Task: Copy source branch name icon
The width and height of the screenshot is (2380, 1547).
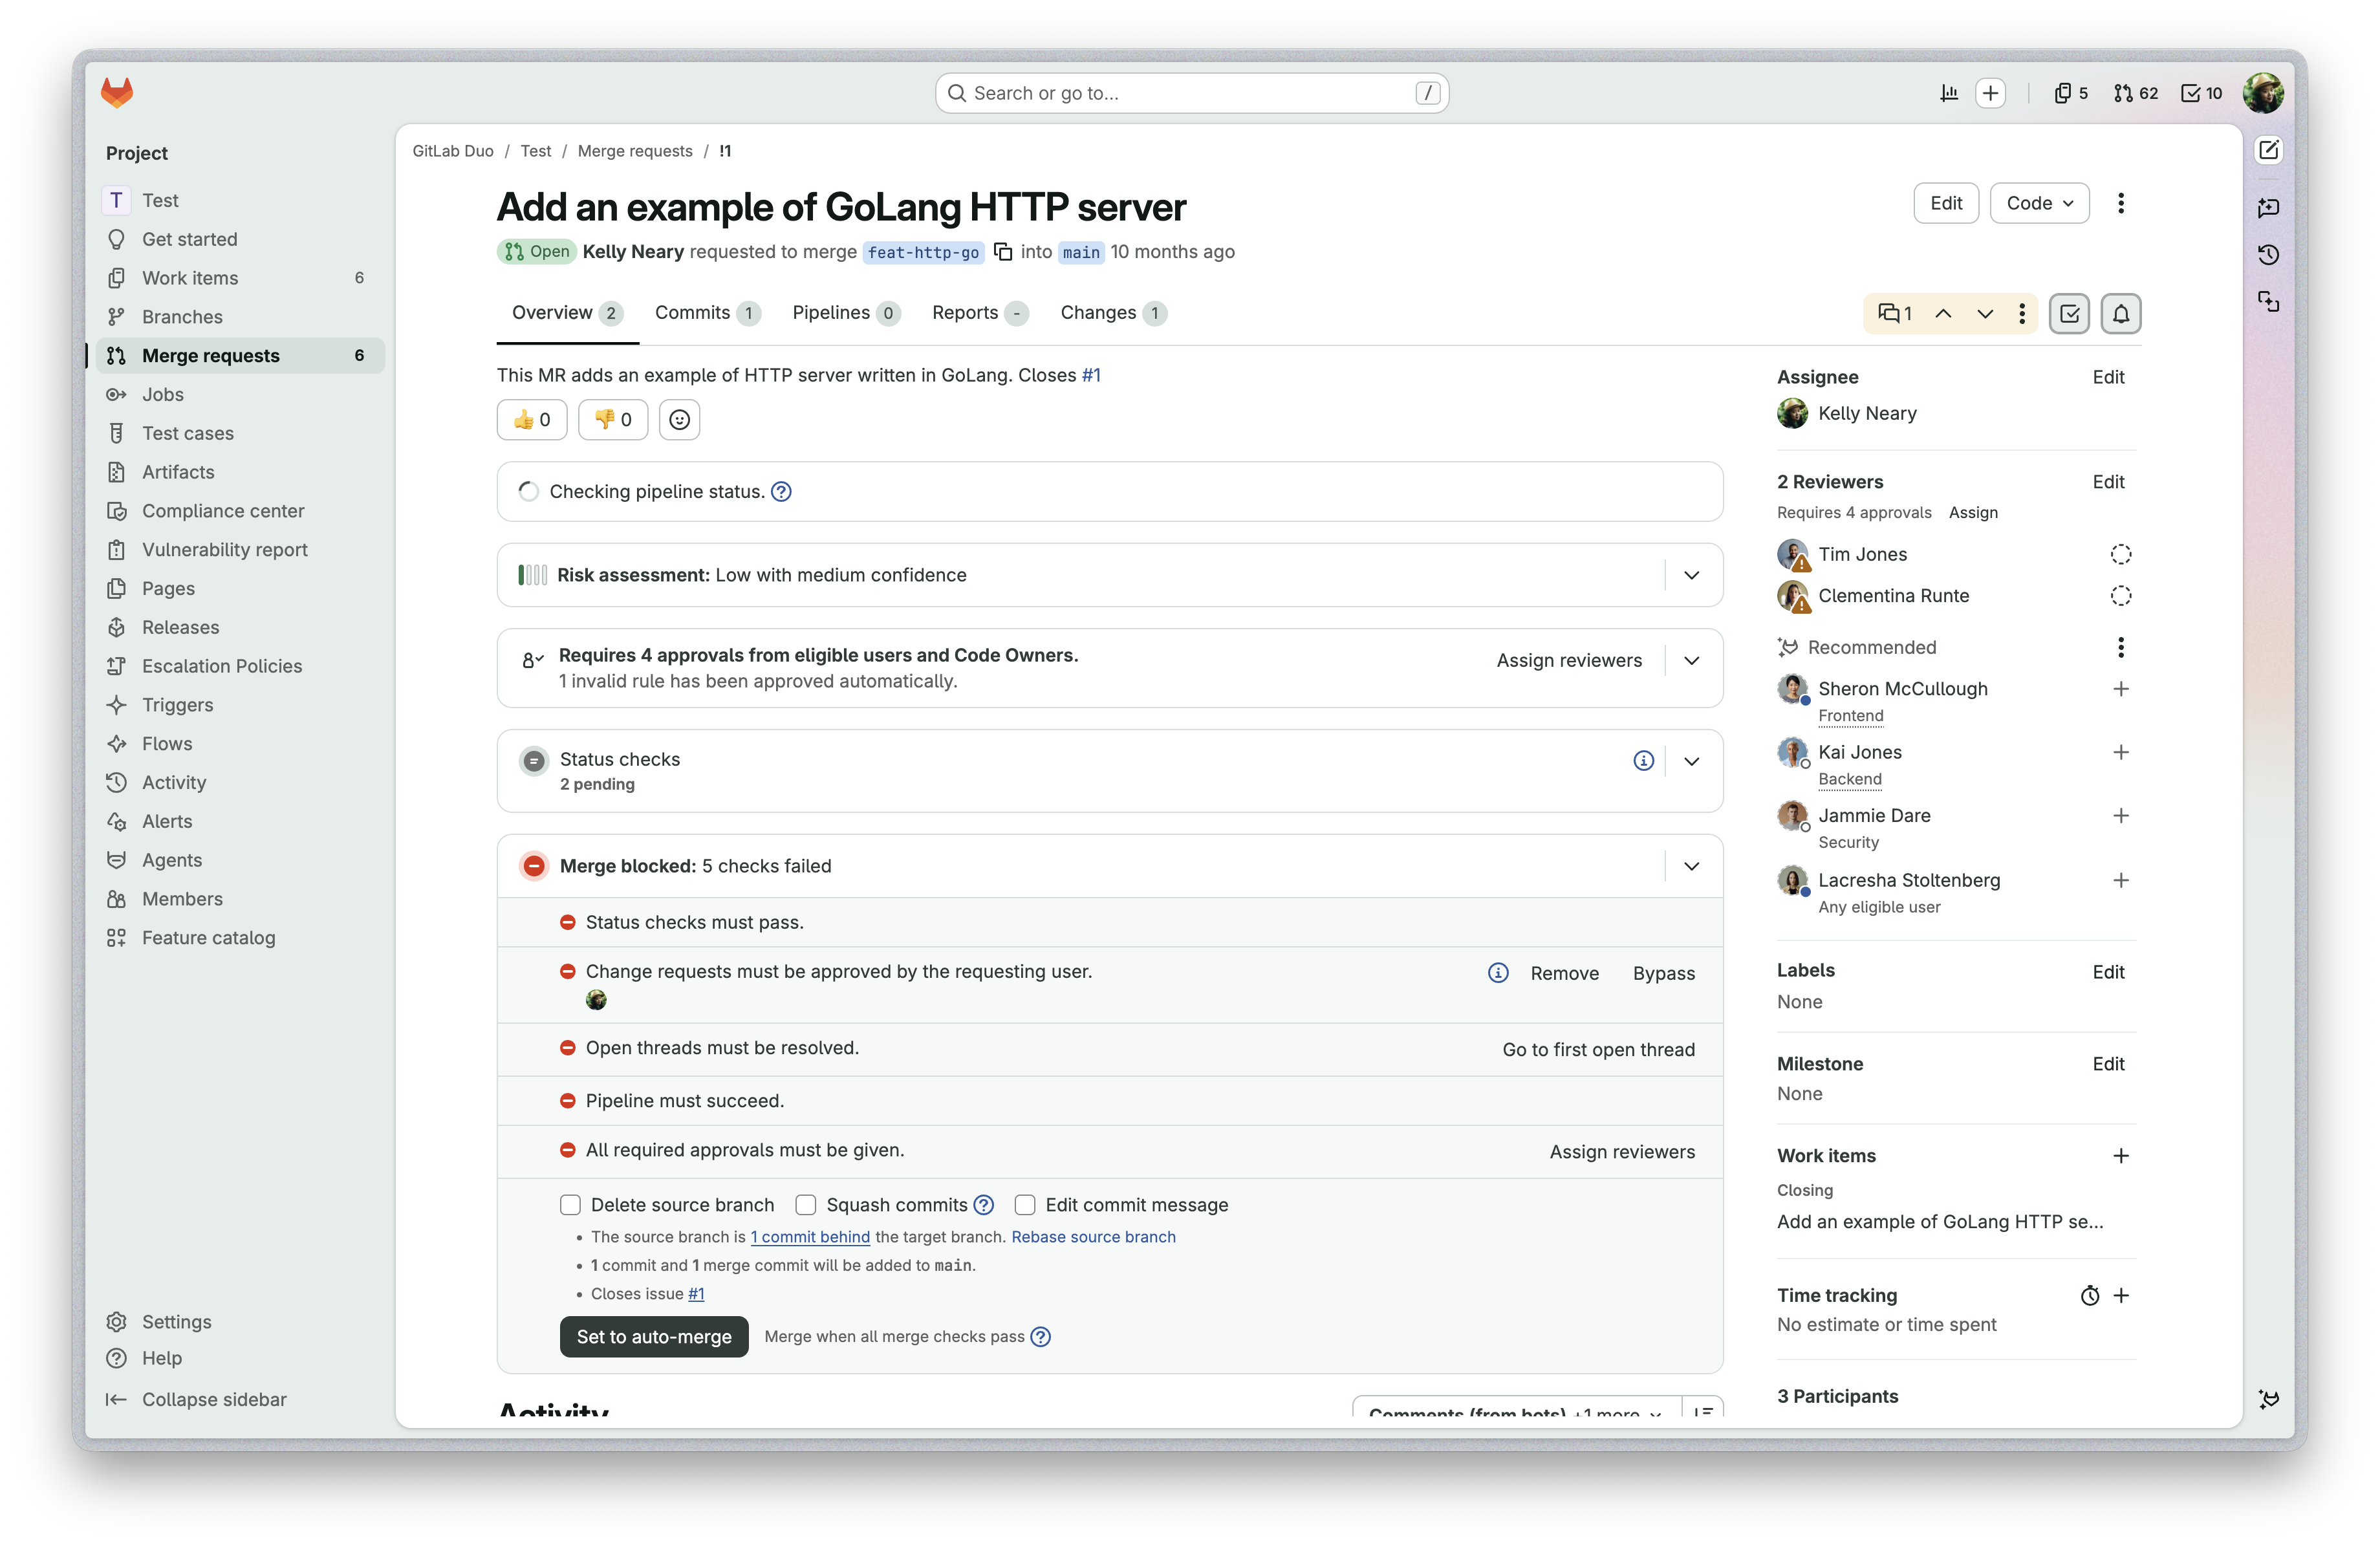Action: click(x=1003, y=252)
